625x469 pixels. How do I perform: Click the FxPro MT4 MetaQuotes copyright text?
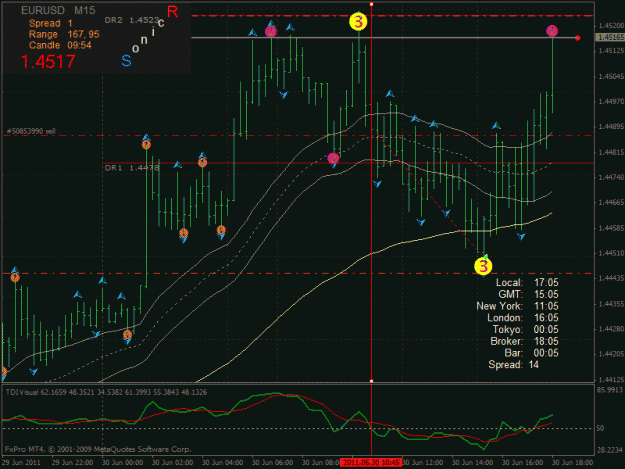click(x=98, y=449)
